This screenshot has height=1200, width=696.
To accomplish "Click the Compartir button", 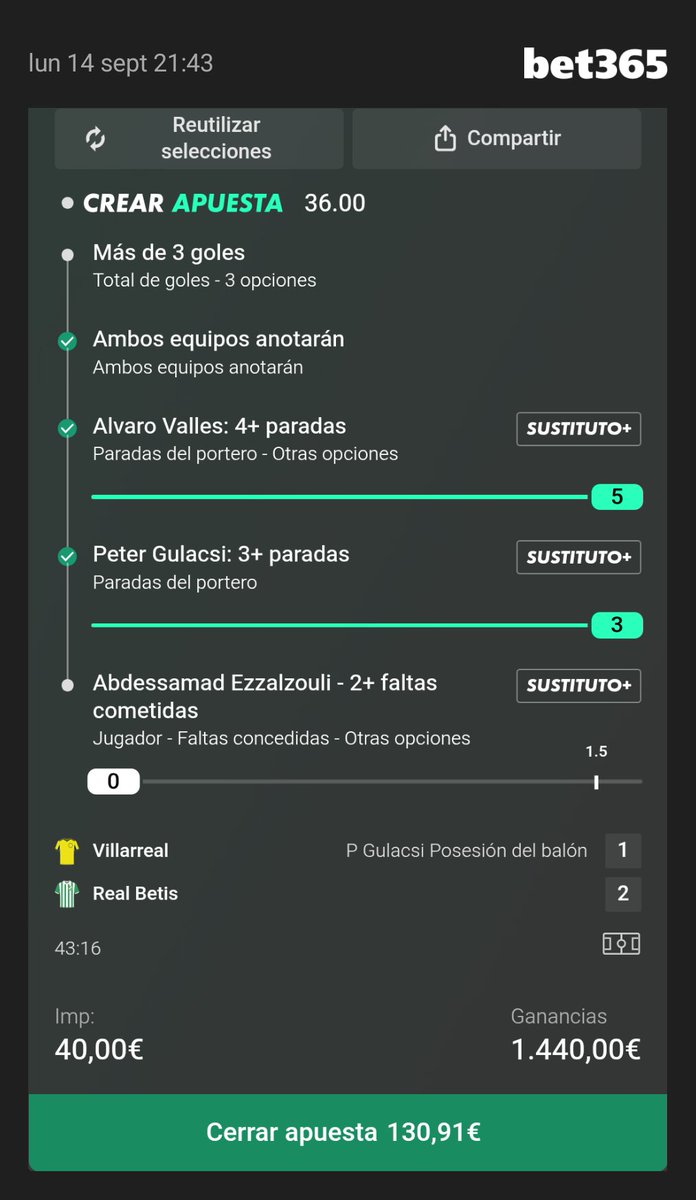I will point(497,138).
